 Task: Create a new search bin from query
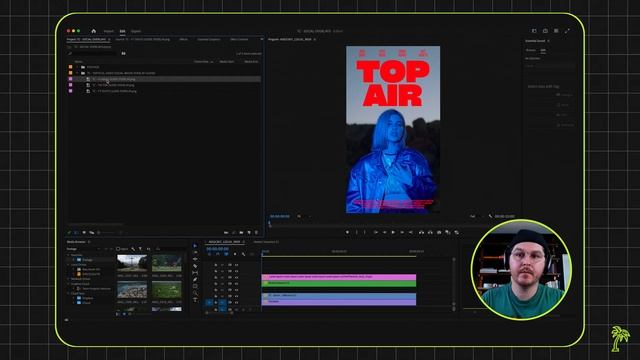pyautogui.click(x=123, y=53)
